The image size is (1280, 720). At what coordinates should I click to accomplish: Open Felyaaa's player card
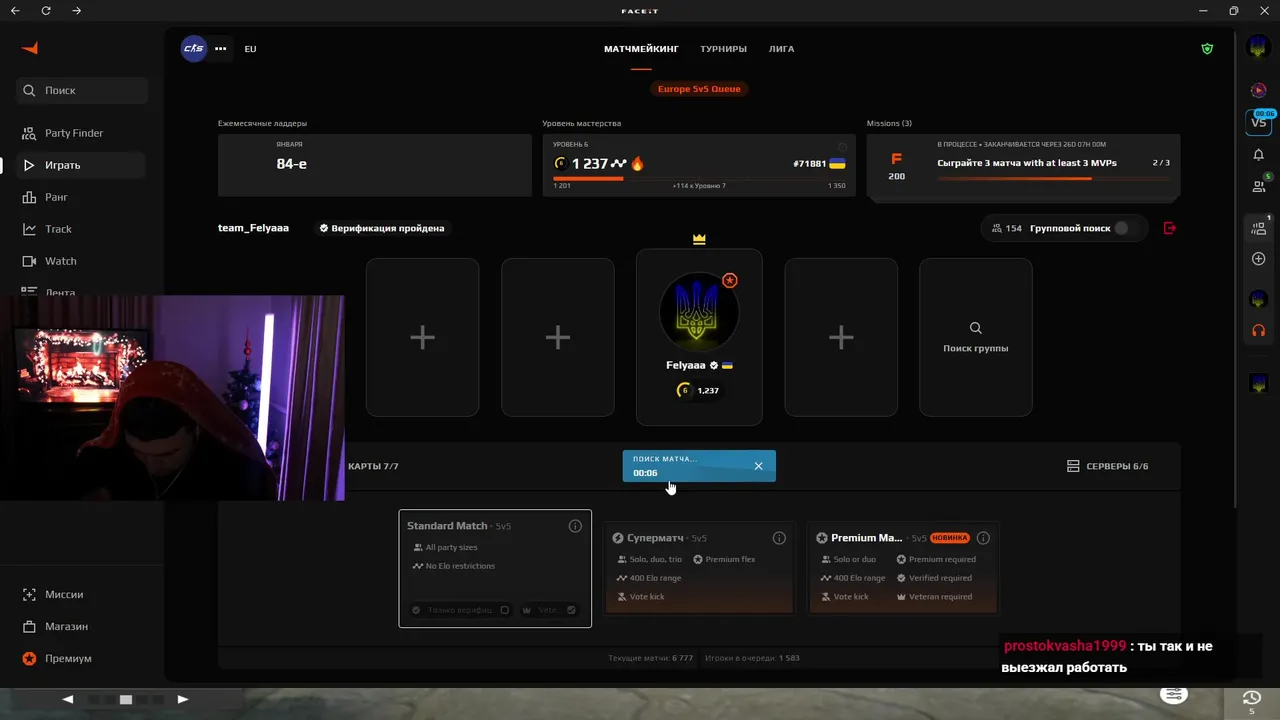tap(699, 337)
